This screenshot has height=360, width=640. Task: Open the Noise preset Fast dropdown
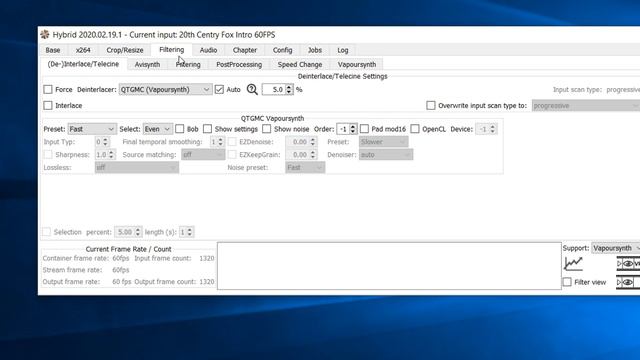(305, 167)
